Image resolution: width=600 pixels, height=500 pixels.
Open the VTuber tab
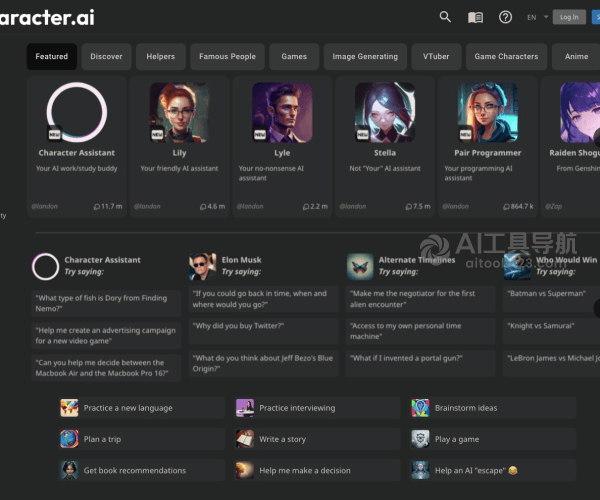[436, 57]
